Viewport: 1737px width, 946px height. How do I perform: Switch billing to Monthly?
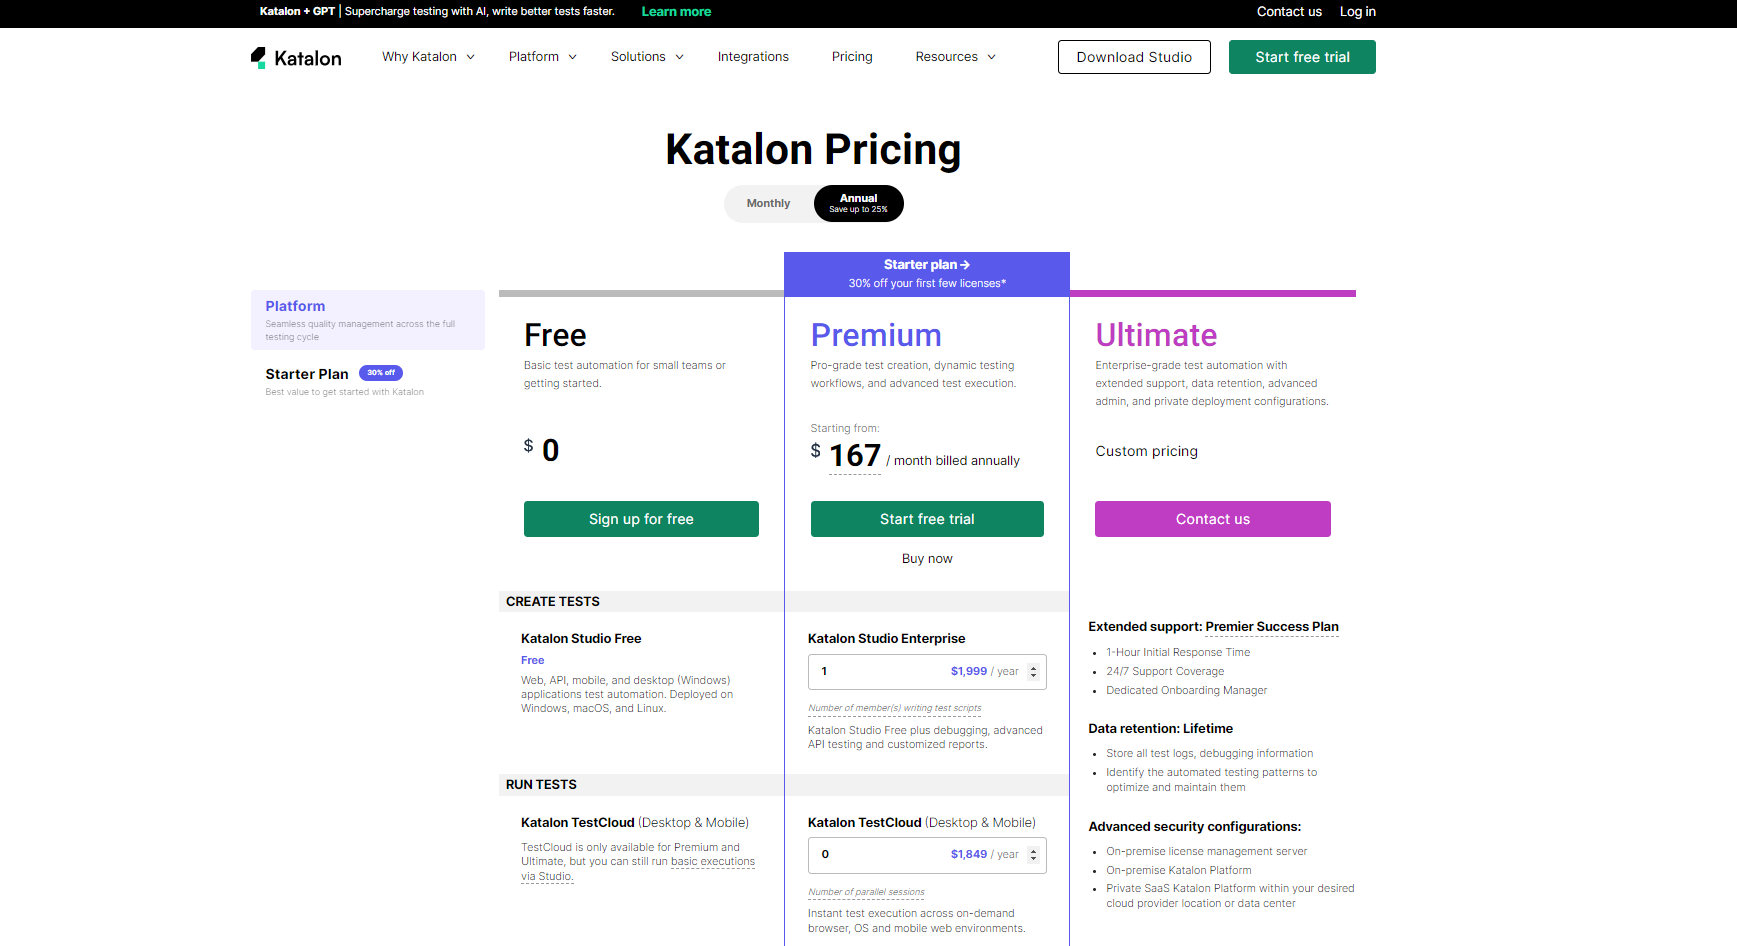(x=768, y=203)
